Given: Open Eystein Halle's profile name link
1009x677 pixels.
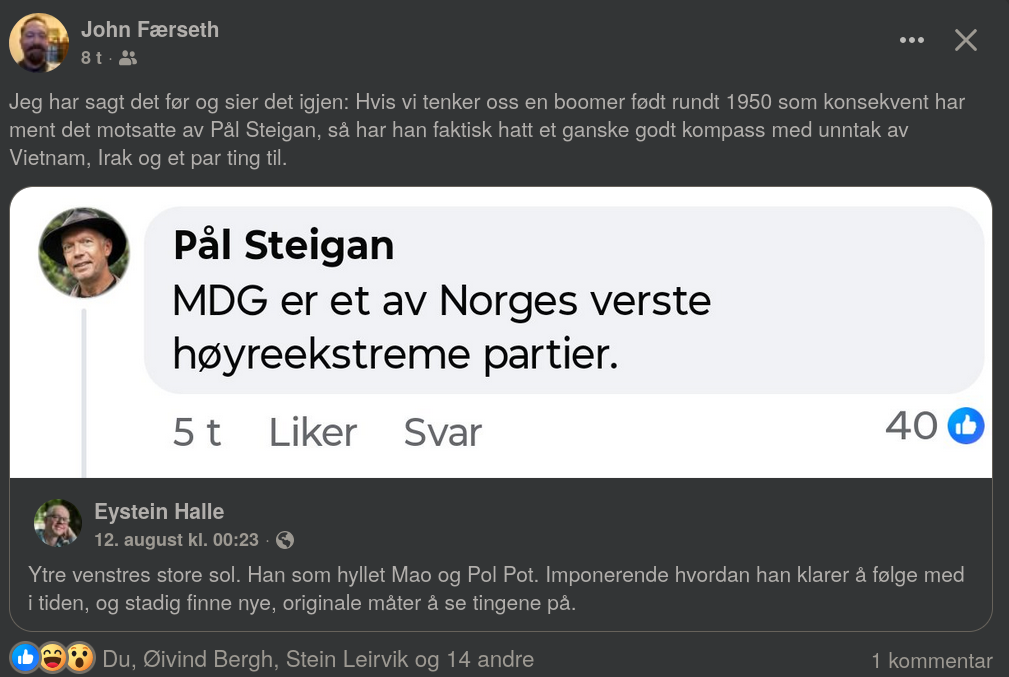Looking at the screenshot, I should pyautogui.click(x=159, y=512).
